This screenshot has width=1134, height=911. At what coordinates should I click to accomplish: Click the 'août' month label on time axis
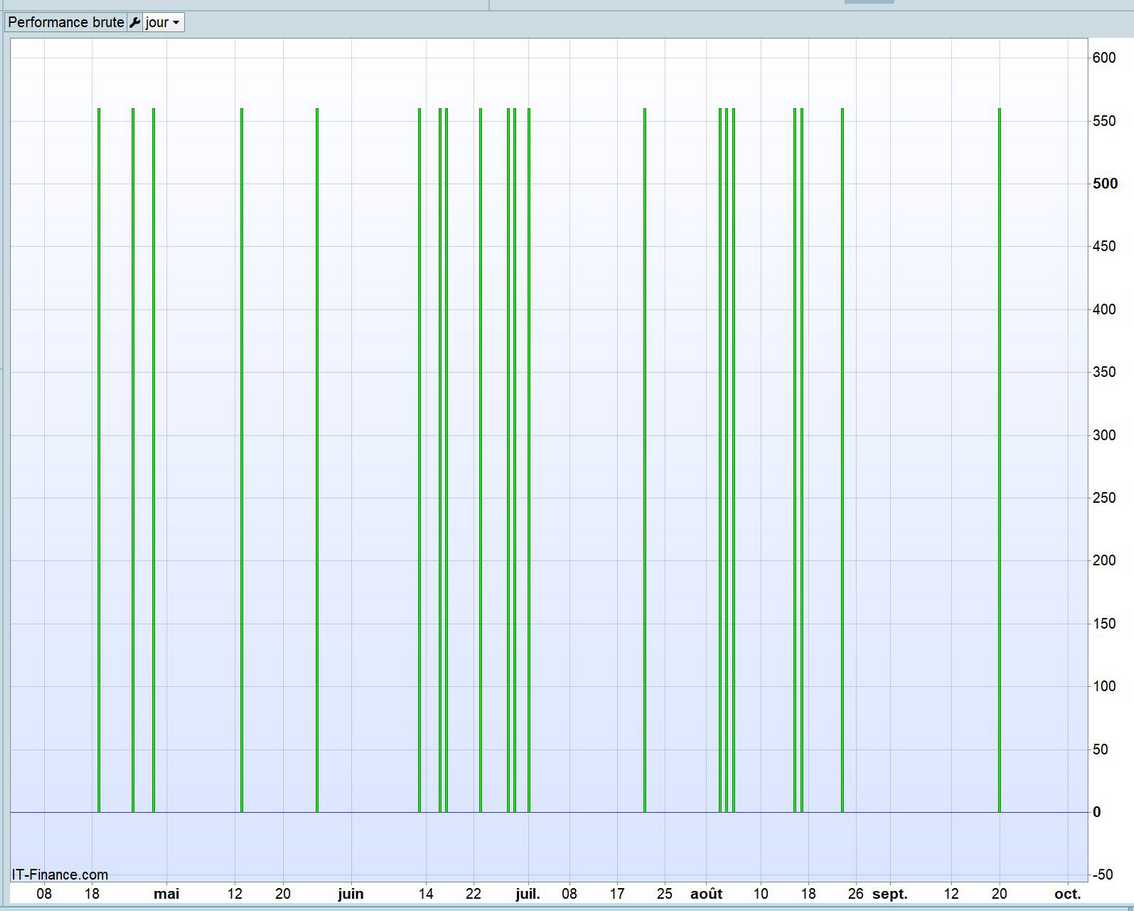(706, 894)
